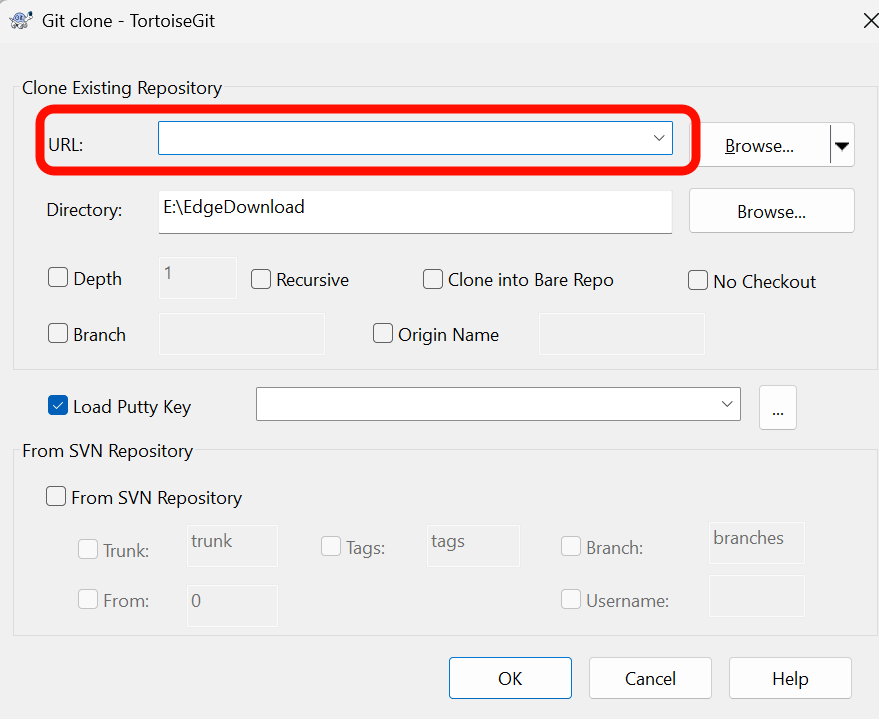
Task: Tick the From: checkbox in SVN section
Action: tap(88, 600)
